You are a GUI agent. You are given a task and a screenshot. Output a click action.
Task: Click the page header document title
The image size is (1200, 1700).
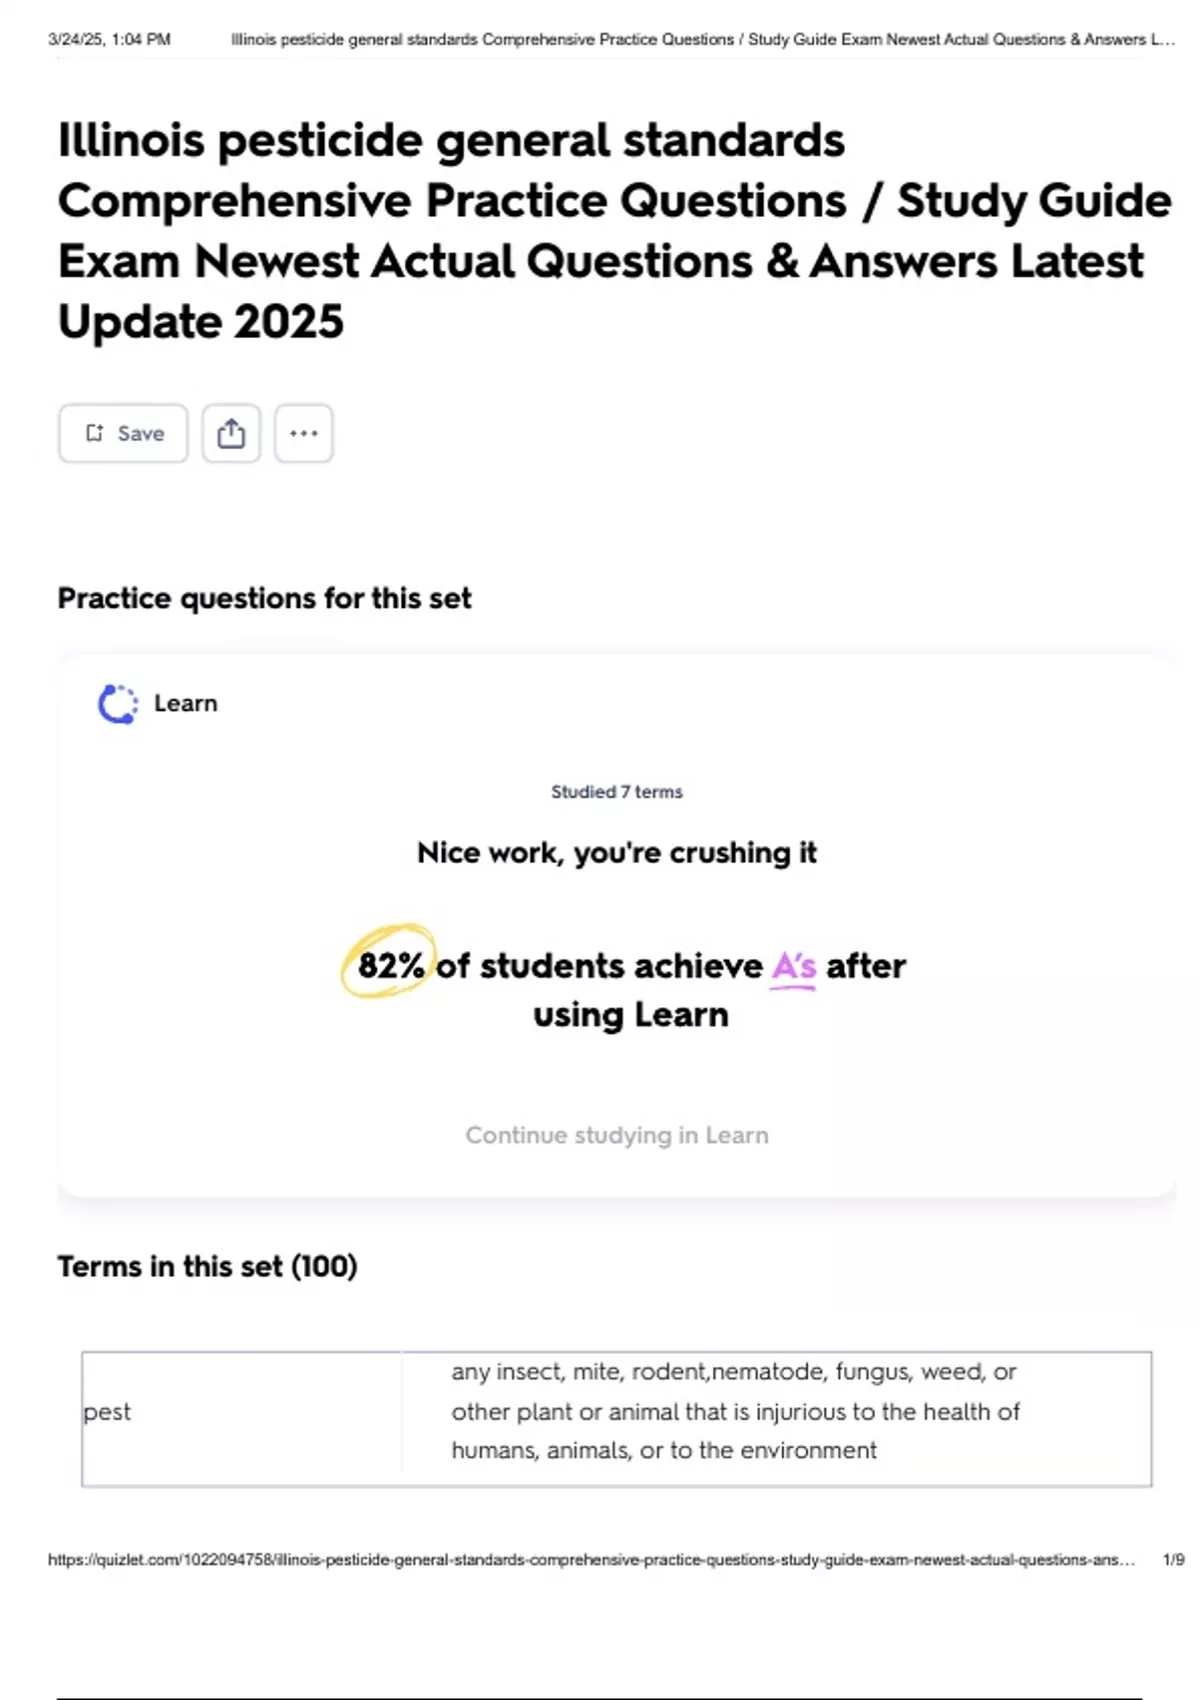[x=702, y=40]
